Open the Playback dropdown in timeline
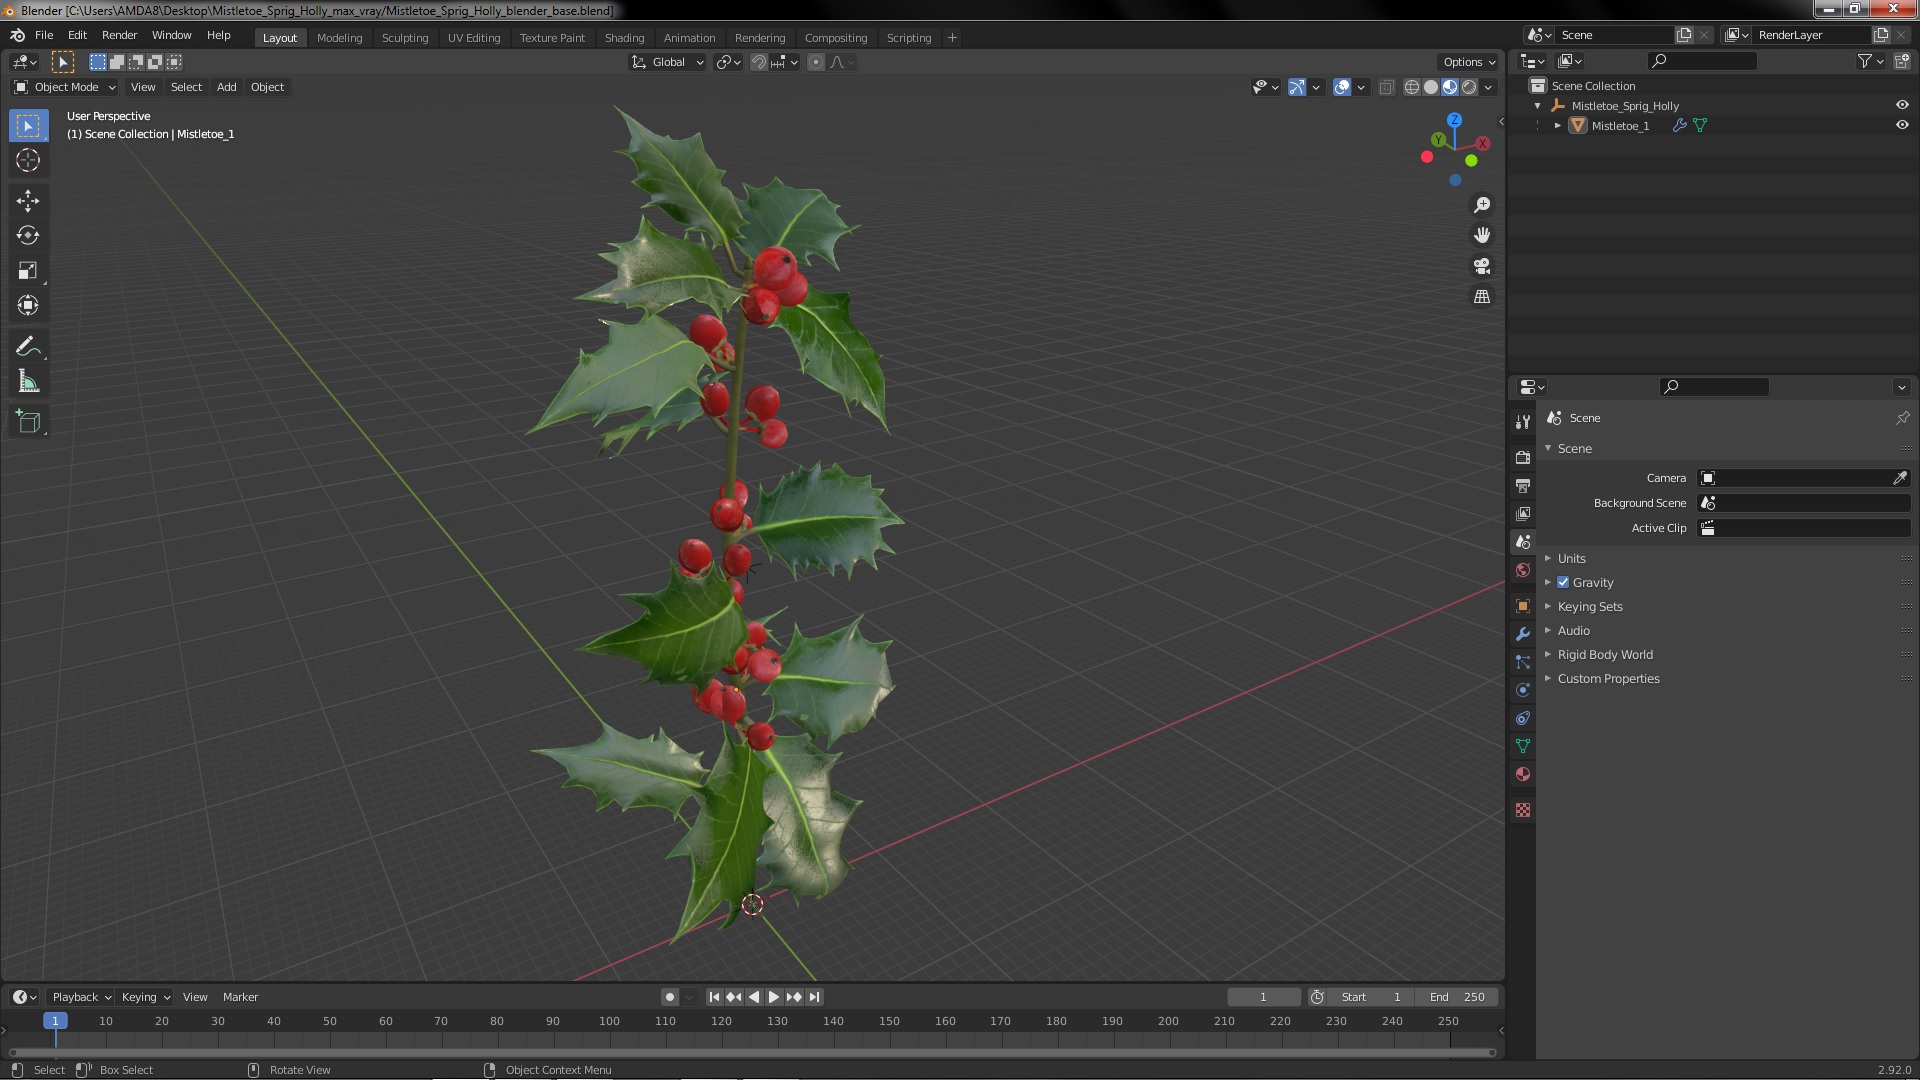This screenshot has width=1920, height=1080. (81, 997)
